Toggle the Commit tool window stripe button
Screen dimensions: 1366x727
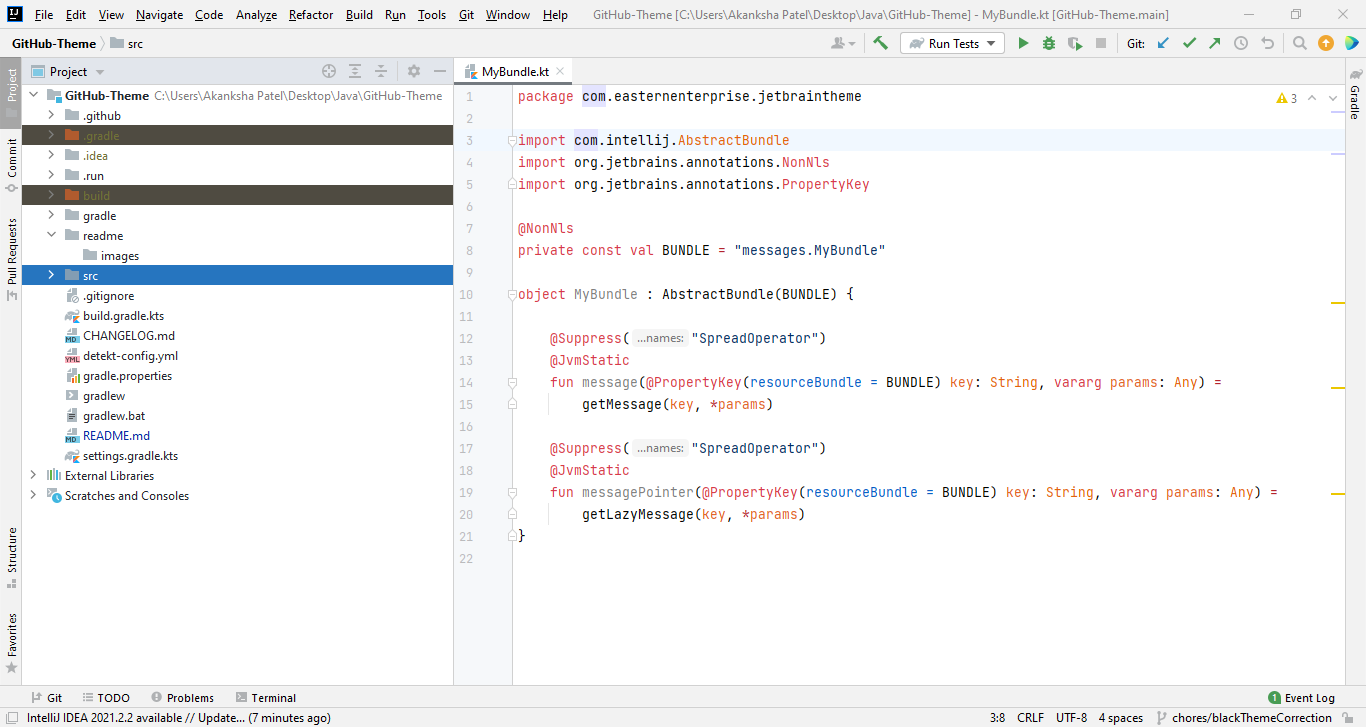click(x=11, y=164)
